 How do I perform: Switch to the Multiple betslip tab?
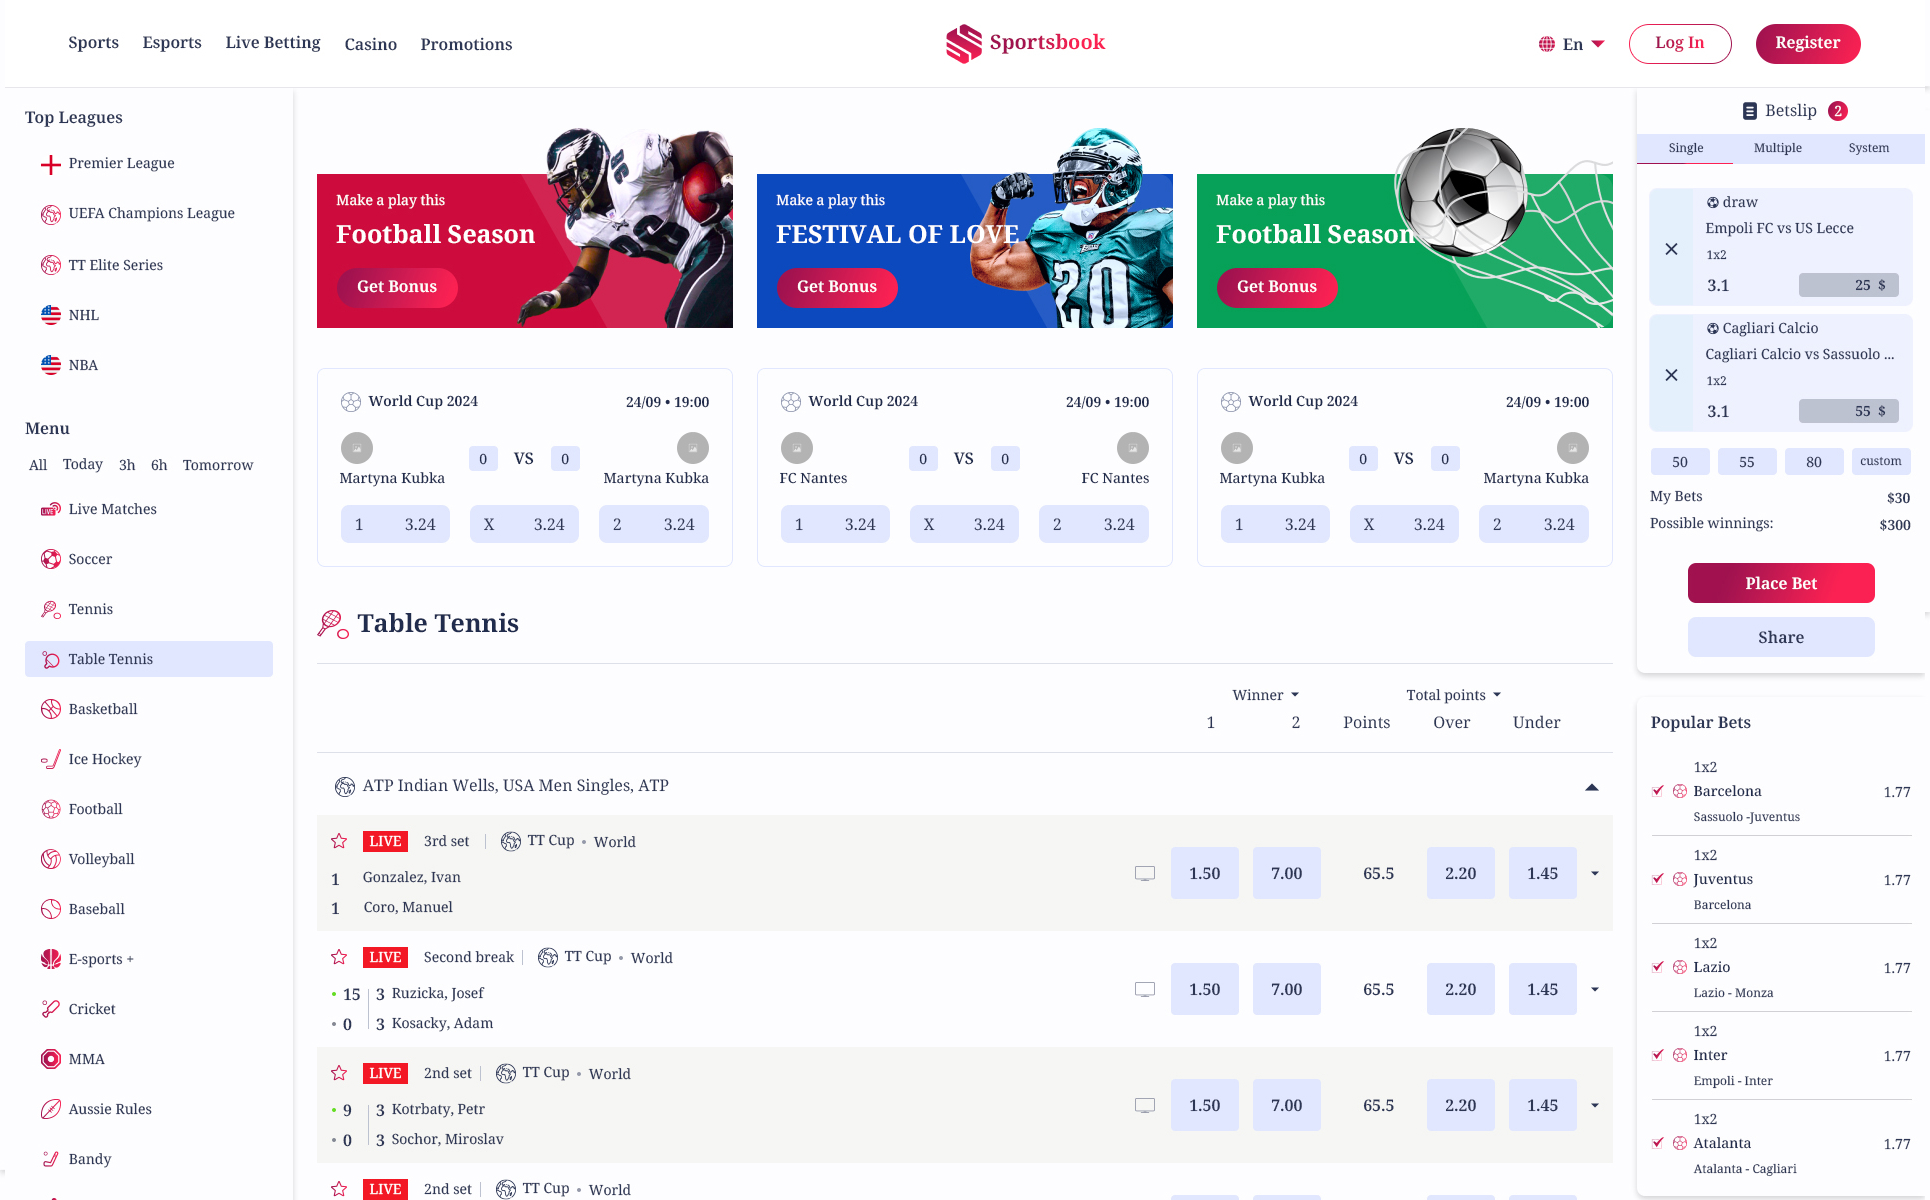point(1777,148)
